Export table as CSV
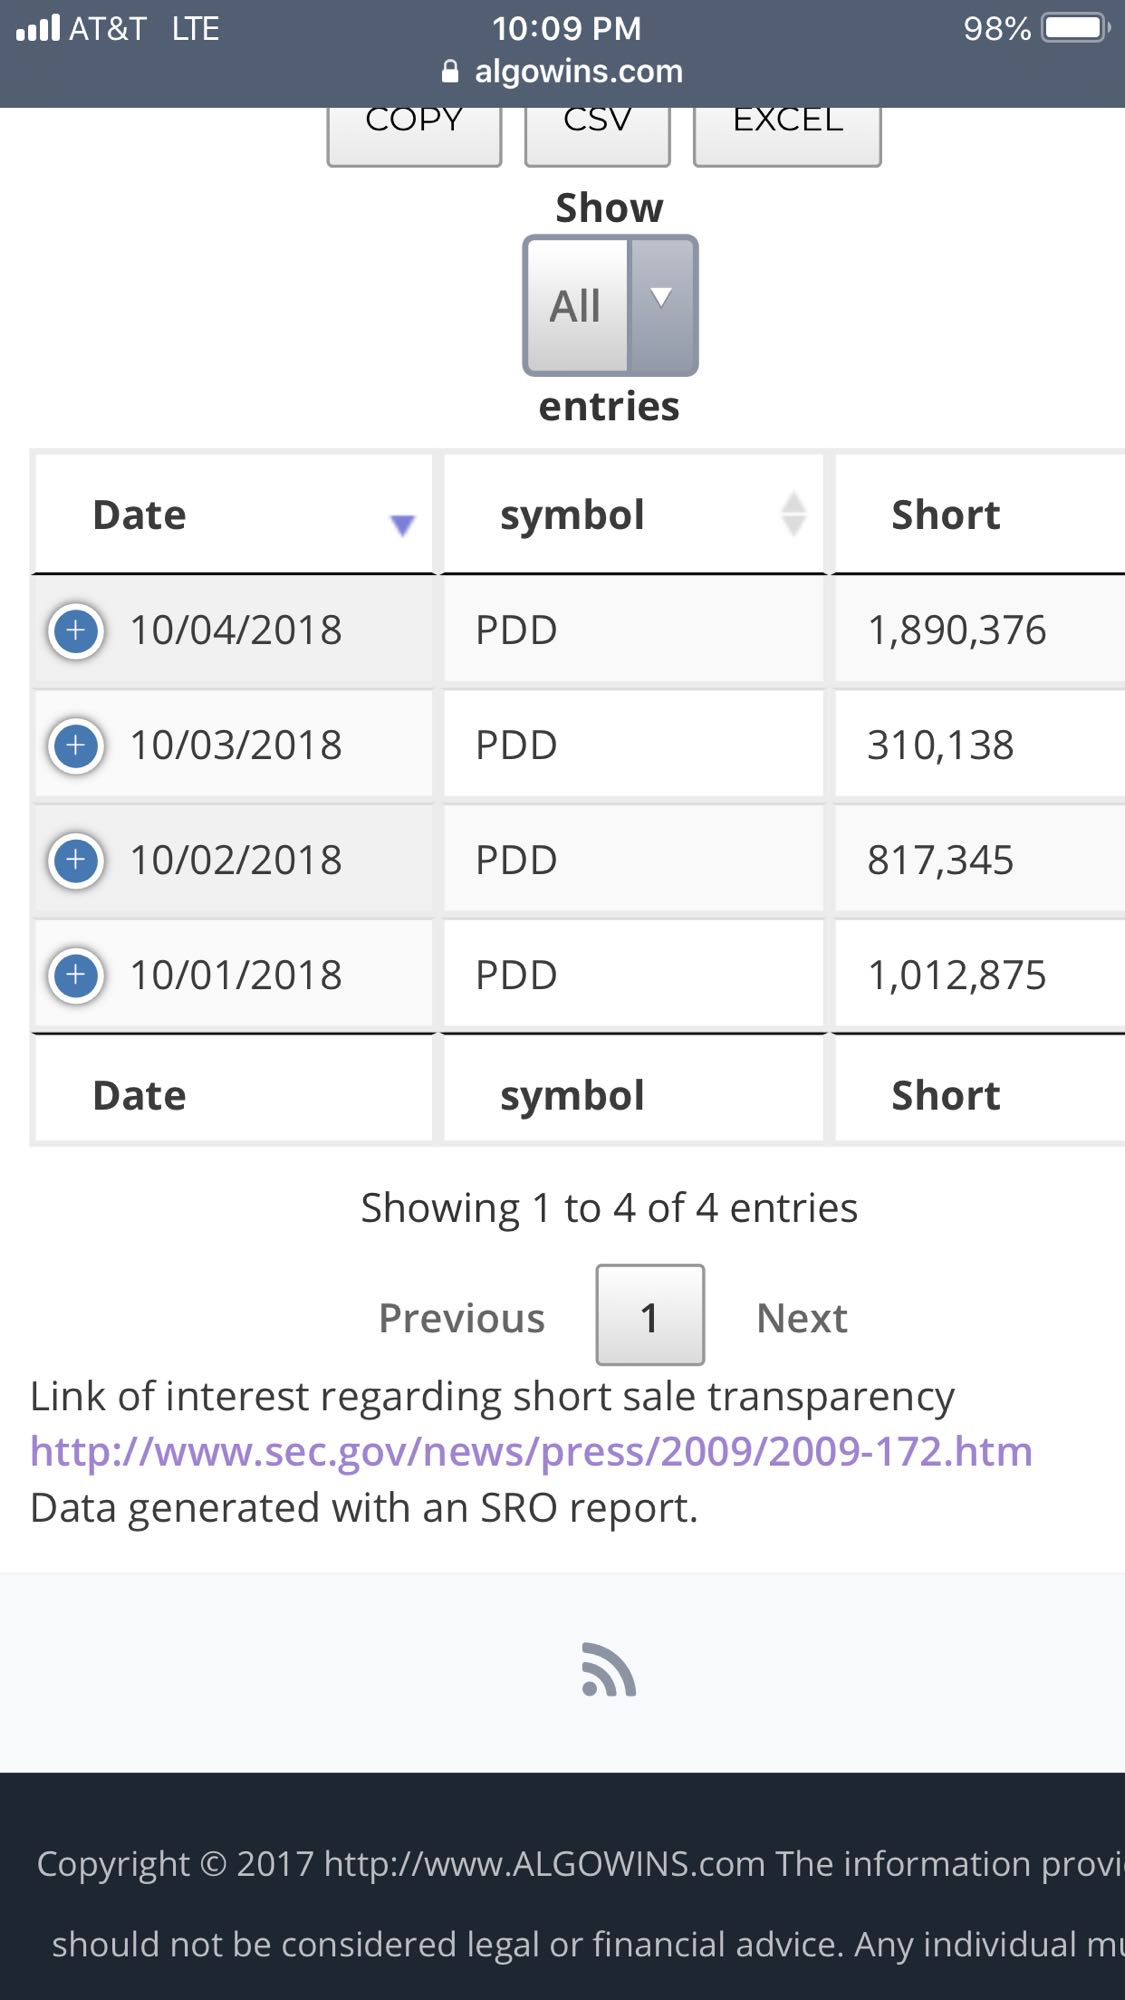Screen dimensions: 1125x2000 click(x=597, y=132)
